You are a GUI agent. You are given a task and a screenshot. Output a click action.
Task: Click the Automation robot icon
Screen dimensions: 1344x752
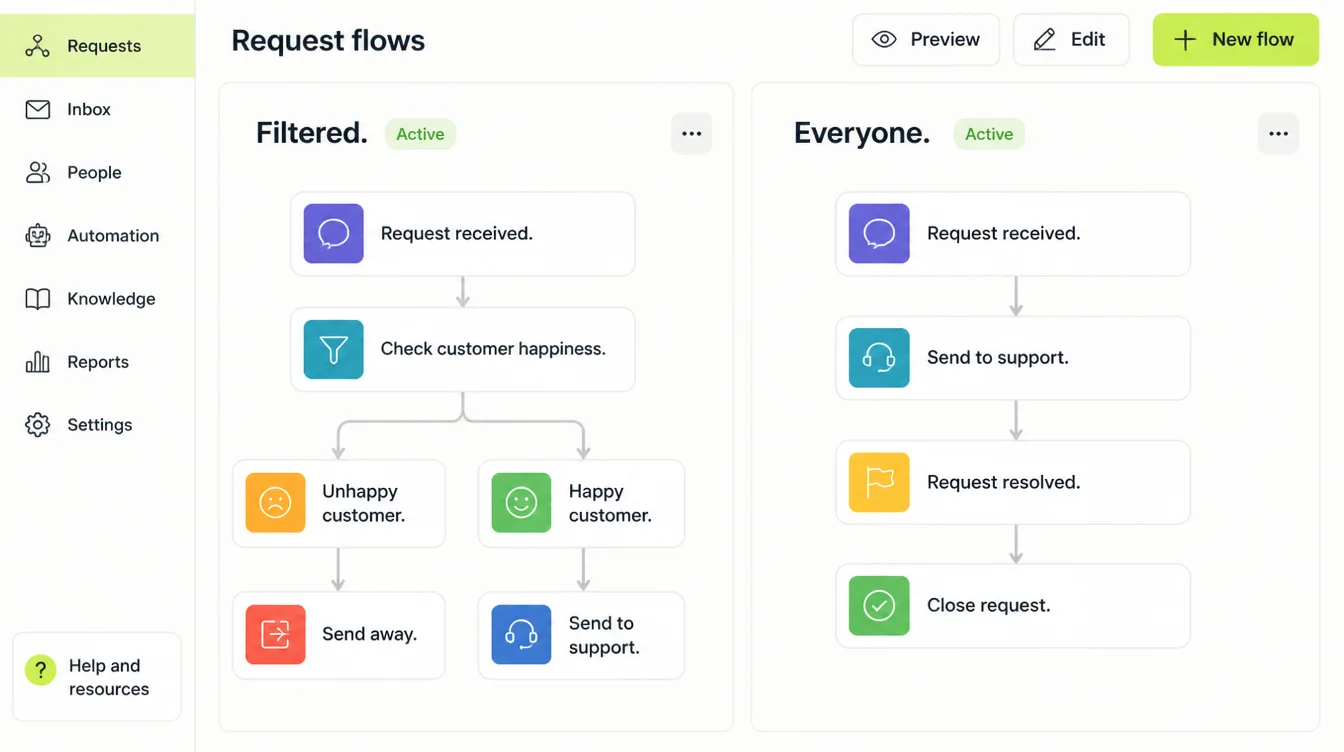pyautogui.click(x=38, y=235)
